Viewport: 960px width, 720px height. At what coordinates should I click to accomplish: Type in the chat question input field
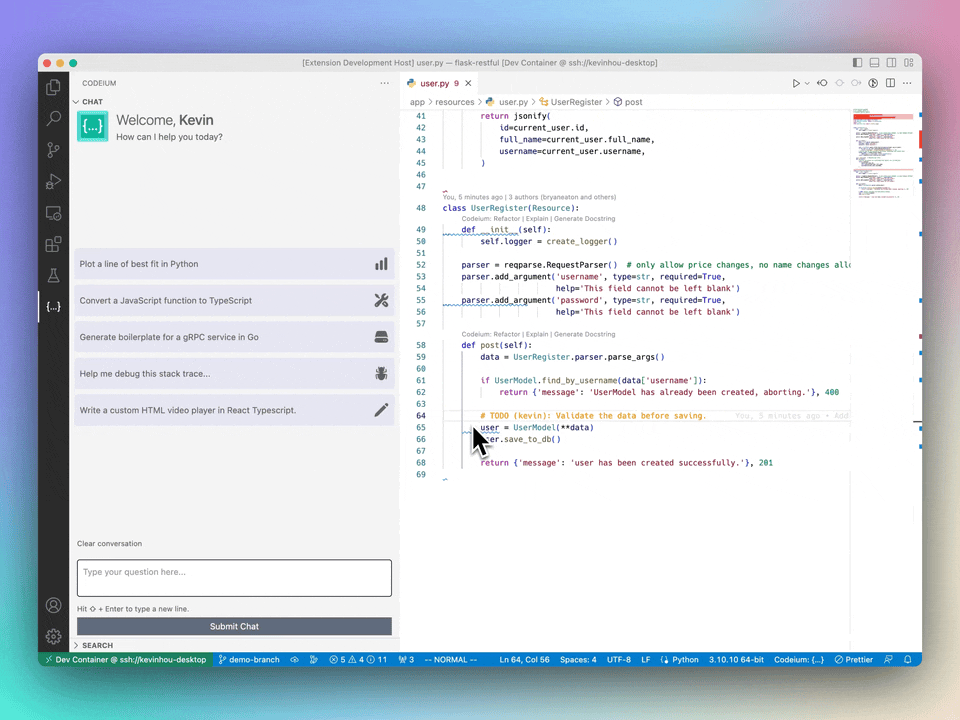point(234,577)
